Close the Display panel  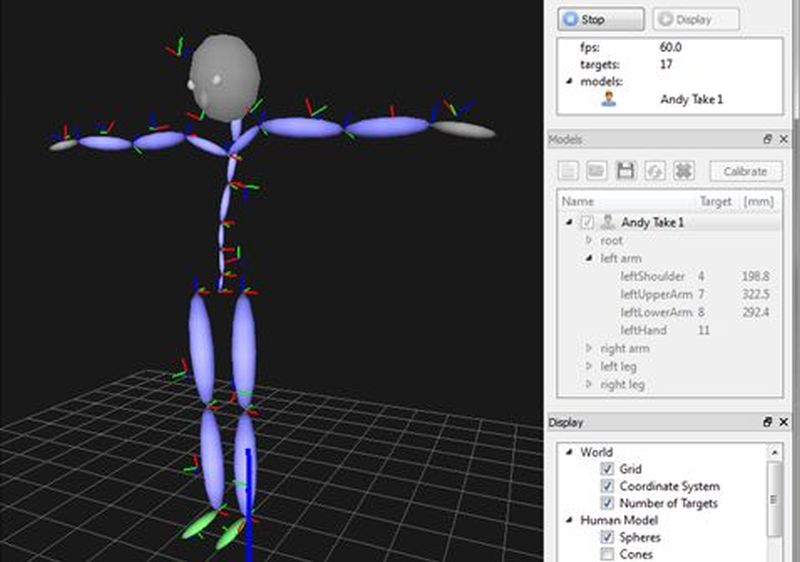[x=784, y=423]
